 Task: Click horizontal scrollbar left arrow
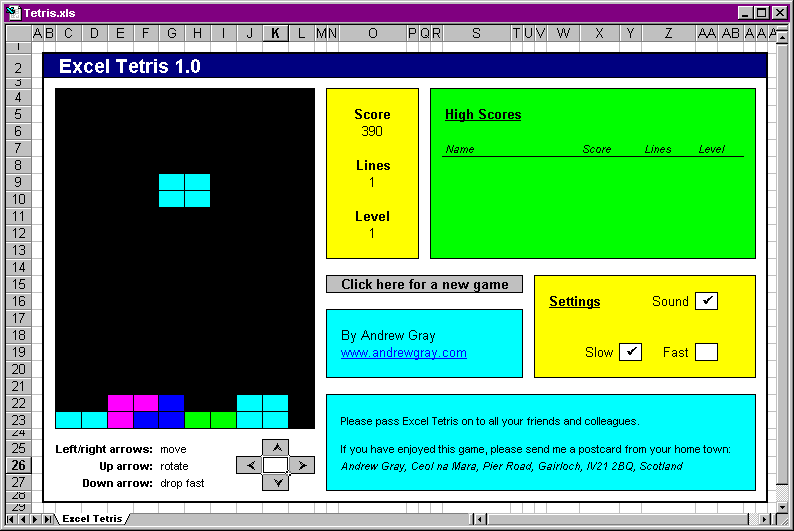click(481, 519)
